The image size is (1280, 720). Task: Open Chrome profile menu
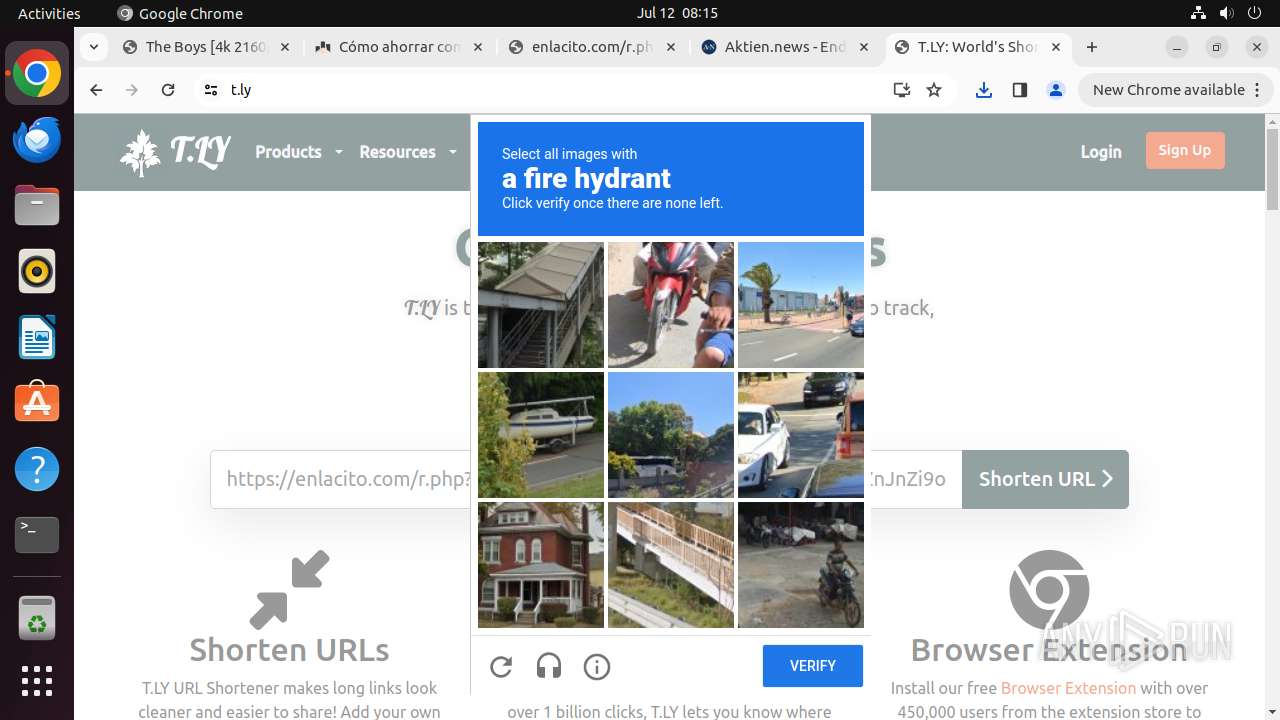pos(1056,90)
